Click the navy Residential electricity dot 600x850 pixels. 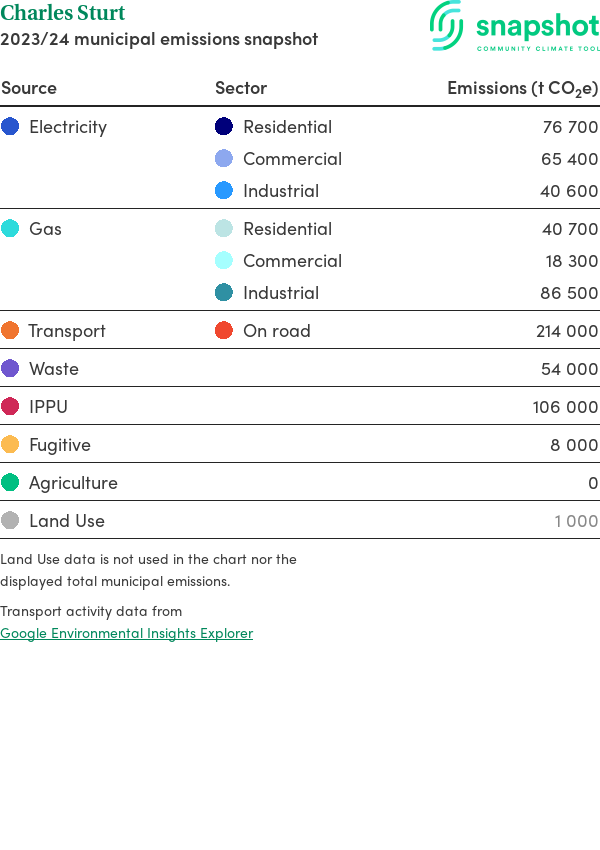224,127
